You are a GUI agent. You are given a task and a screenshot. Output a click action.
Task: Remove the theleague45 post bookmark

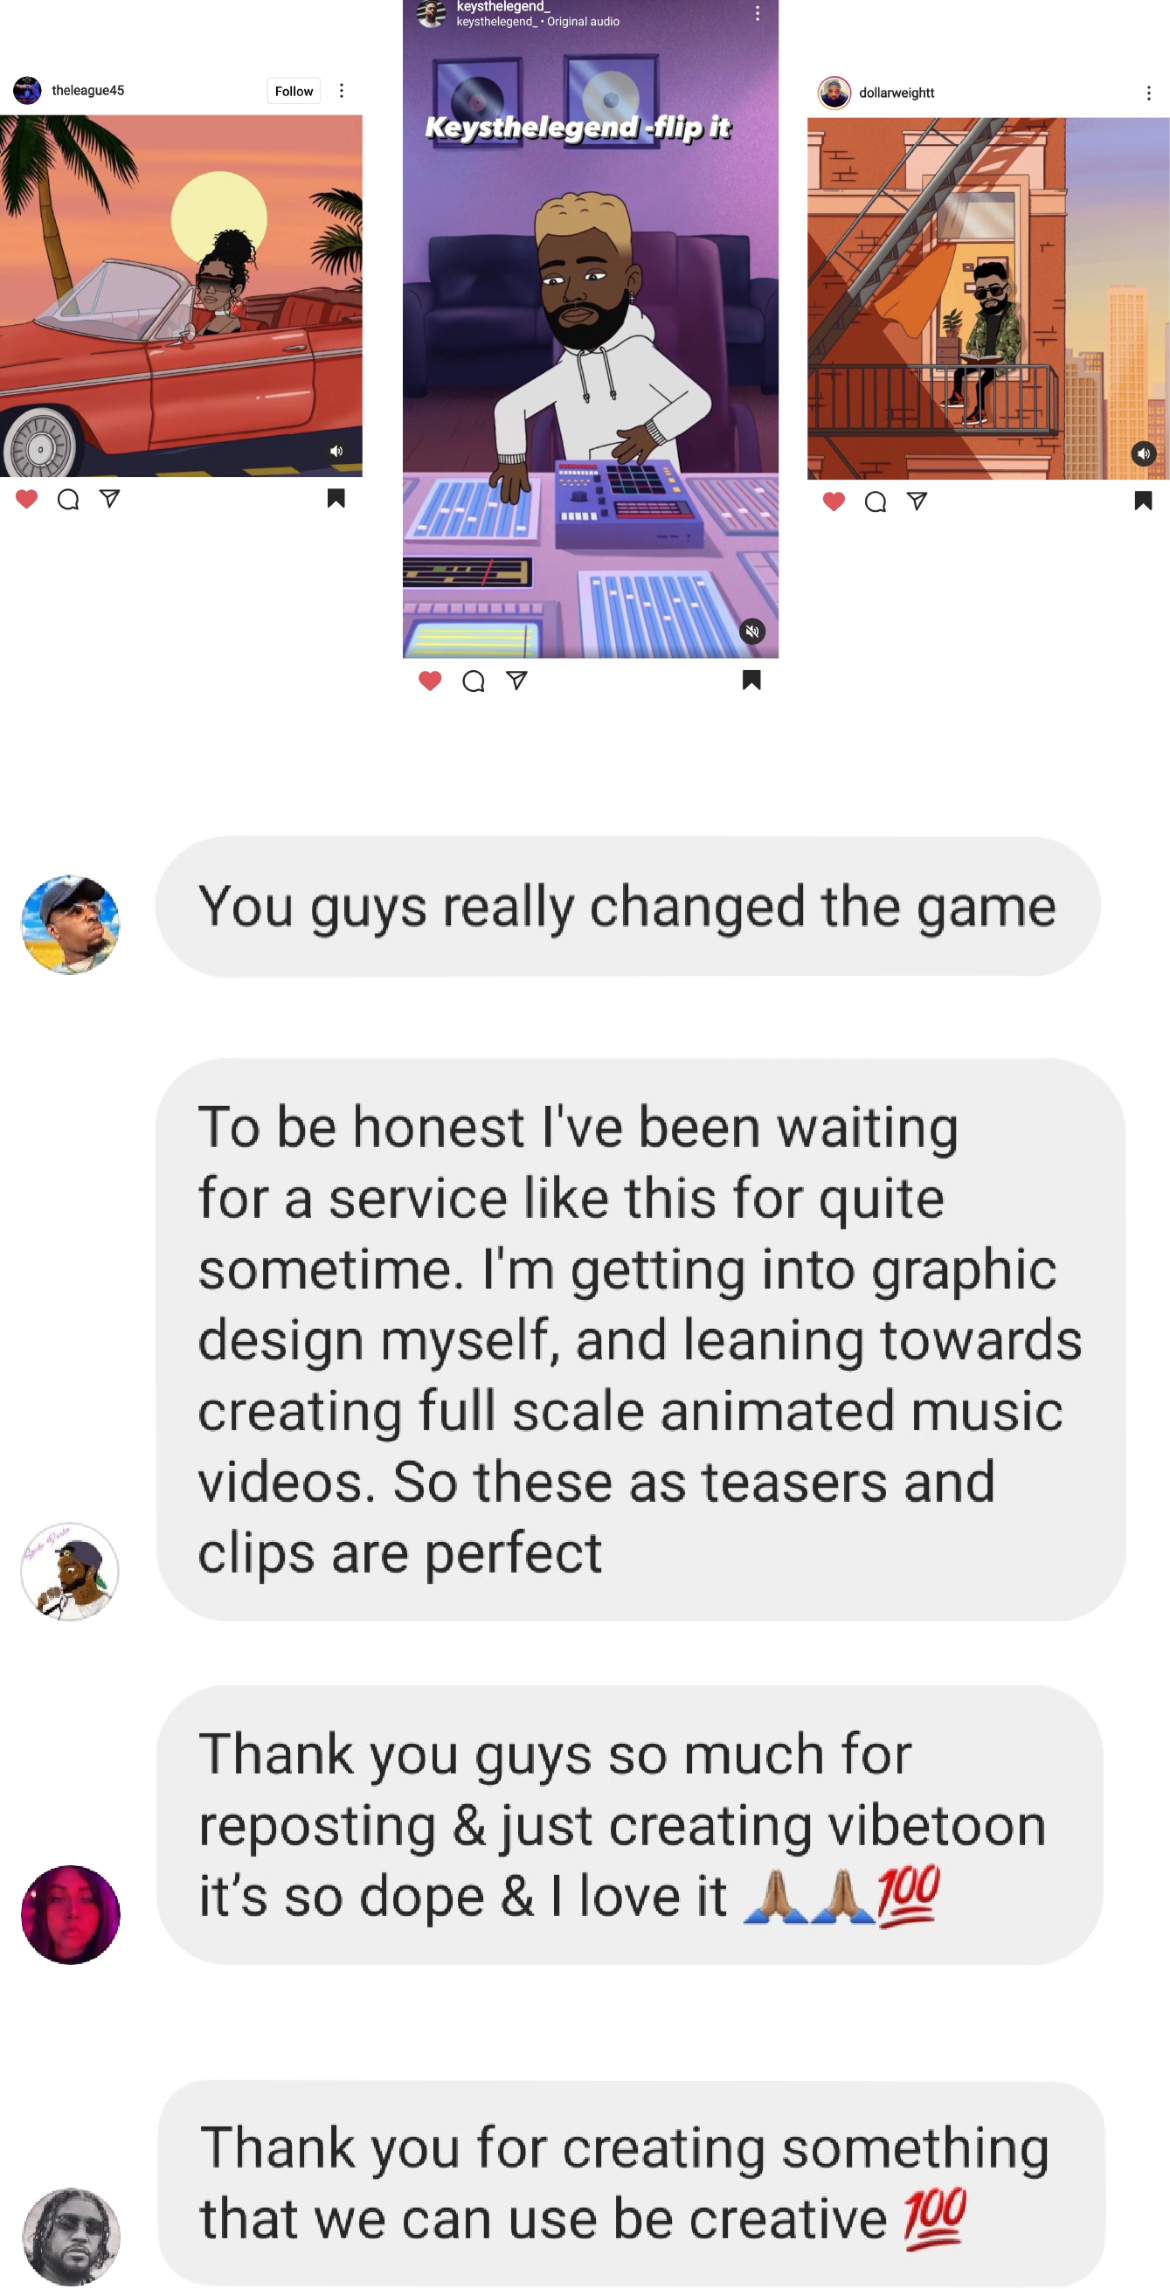coord(336,498)
